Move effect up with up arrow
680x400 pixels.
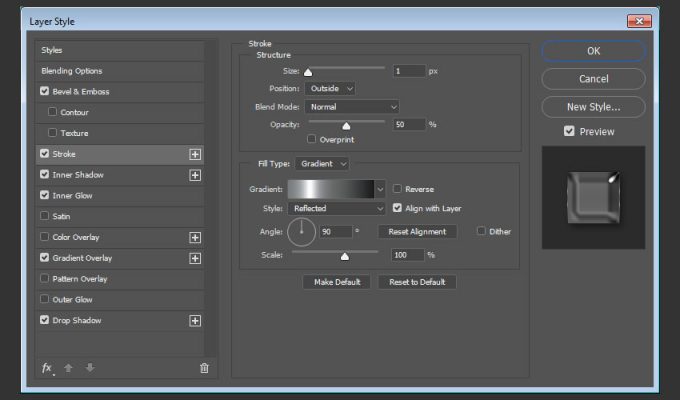tap(68, 368)
